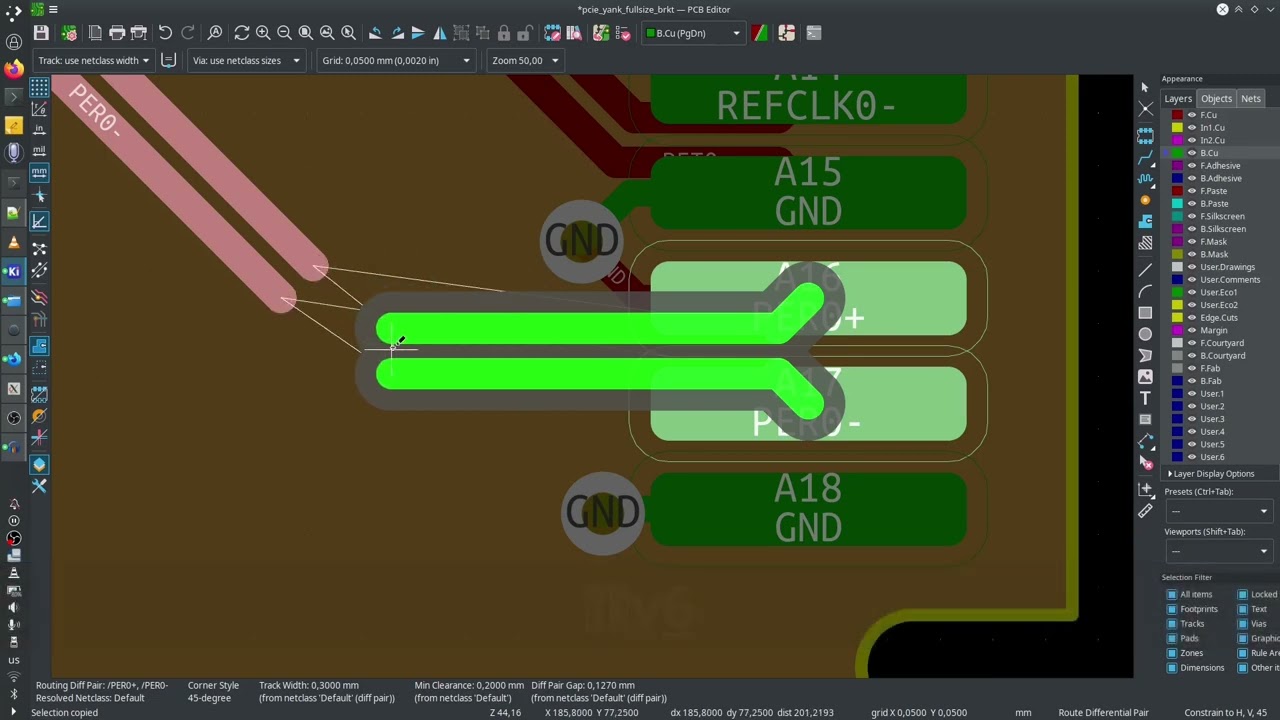The width and height of the screenshot is (1280, 720).
Task: Lock the selected items
Action: [504, 33]
